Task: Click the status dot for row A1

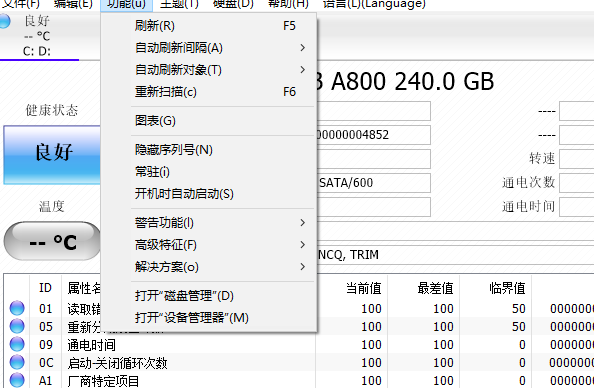Action: click(x=17, y=380)
